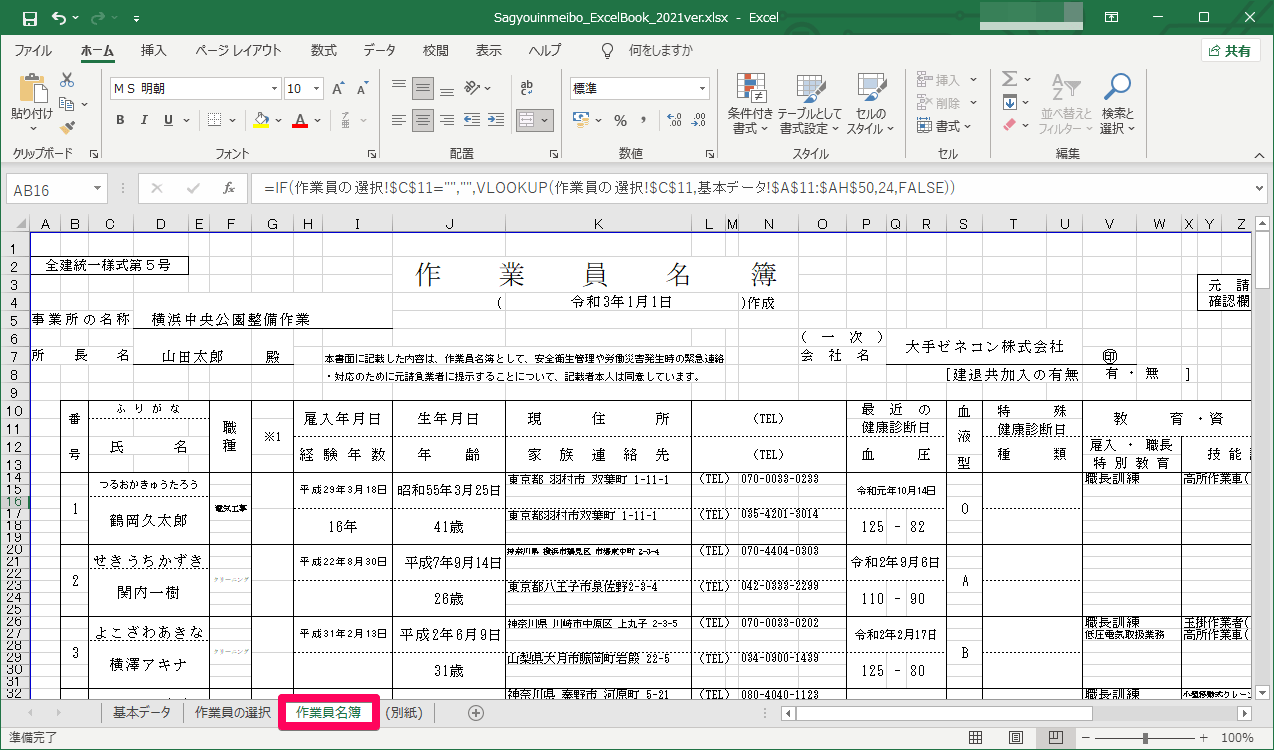Toggle align text left

399,120
